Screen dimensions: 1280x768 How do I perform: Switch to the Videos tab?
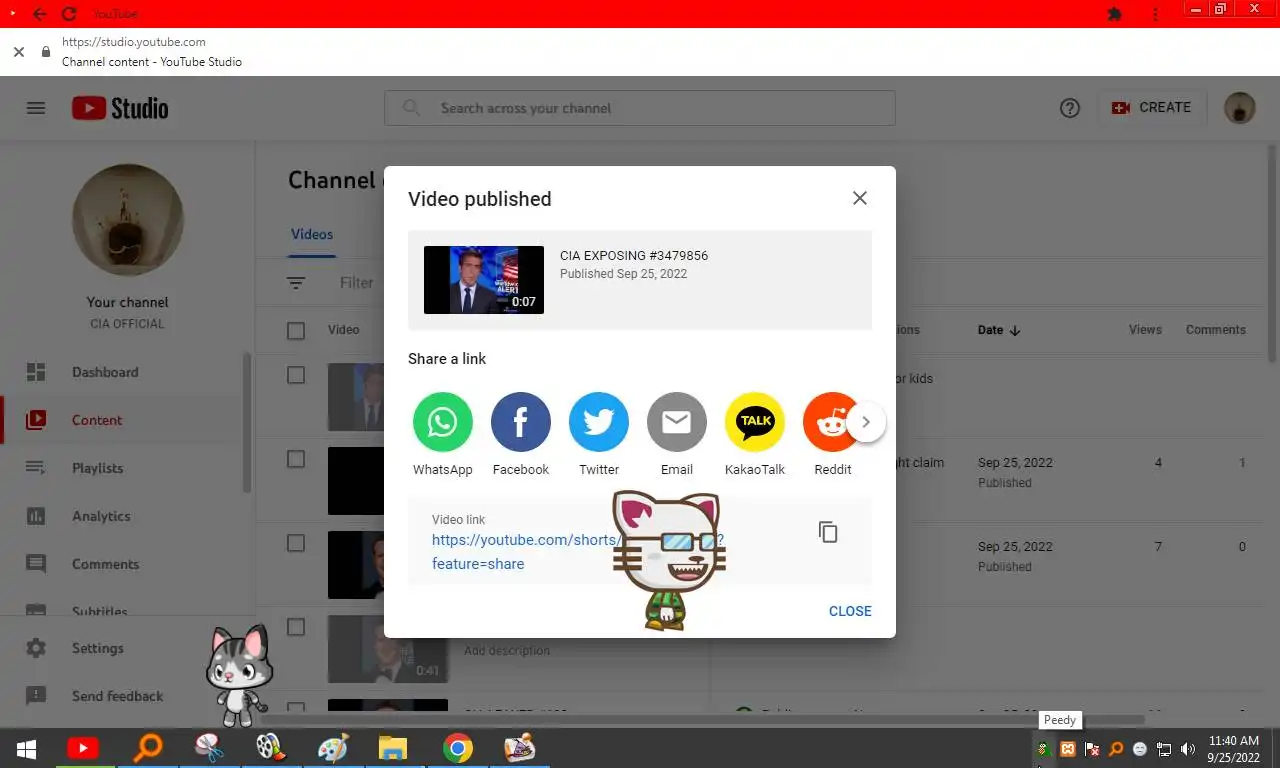(x=312, y=234)
